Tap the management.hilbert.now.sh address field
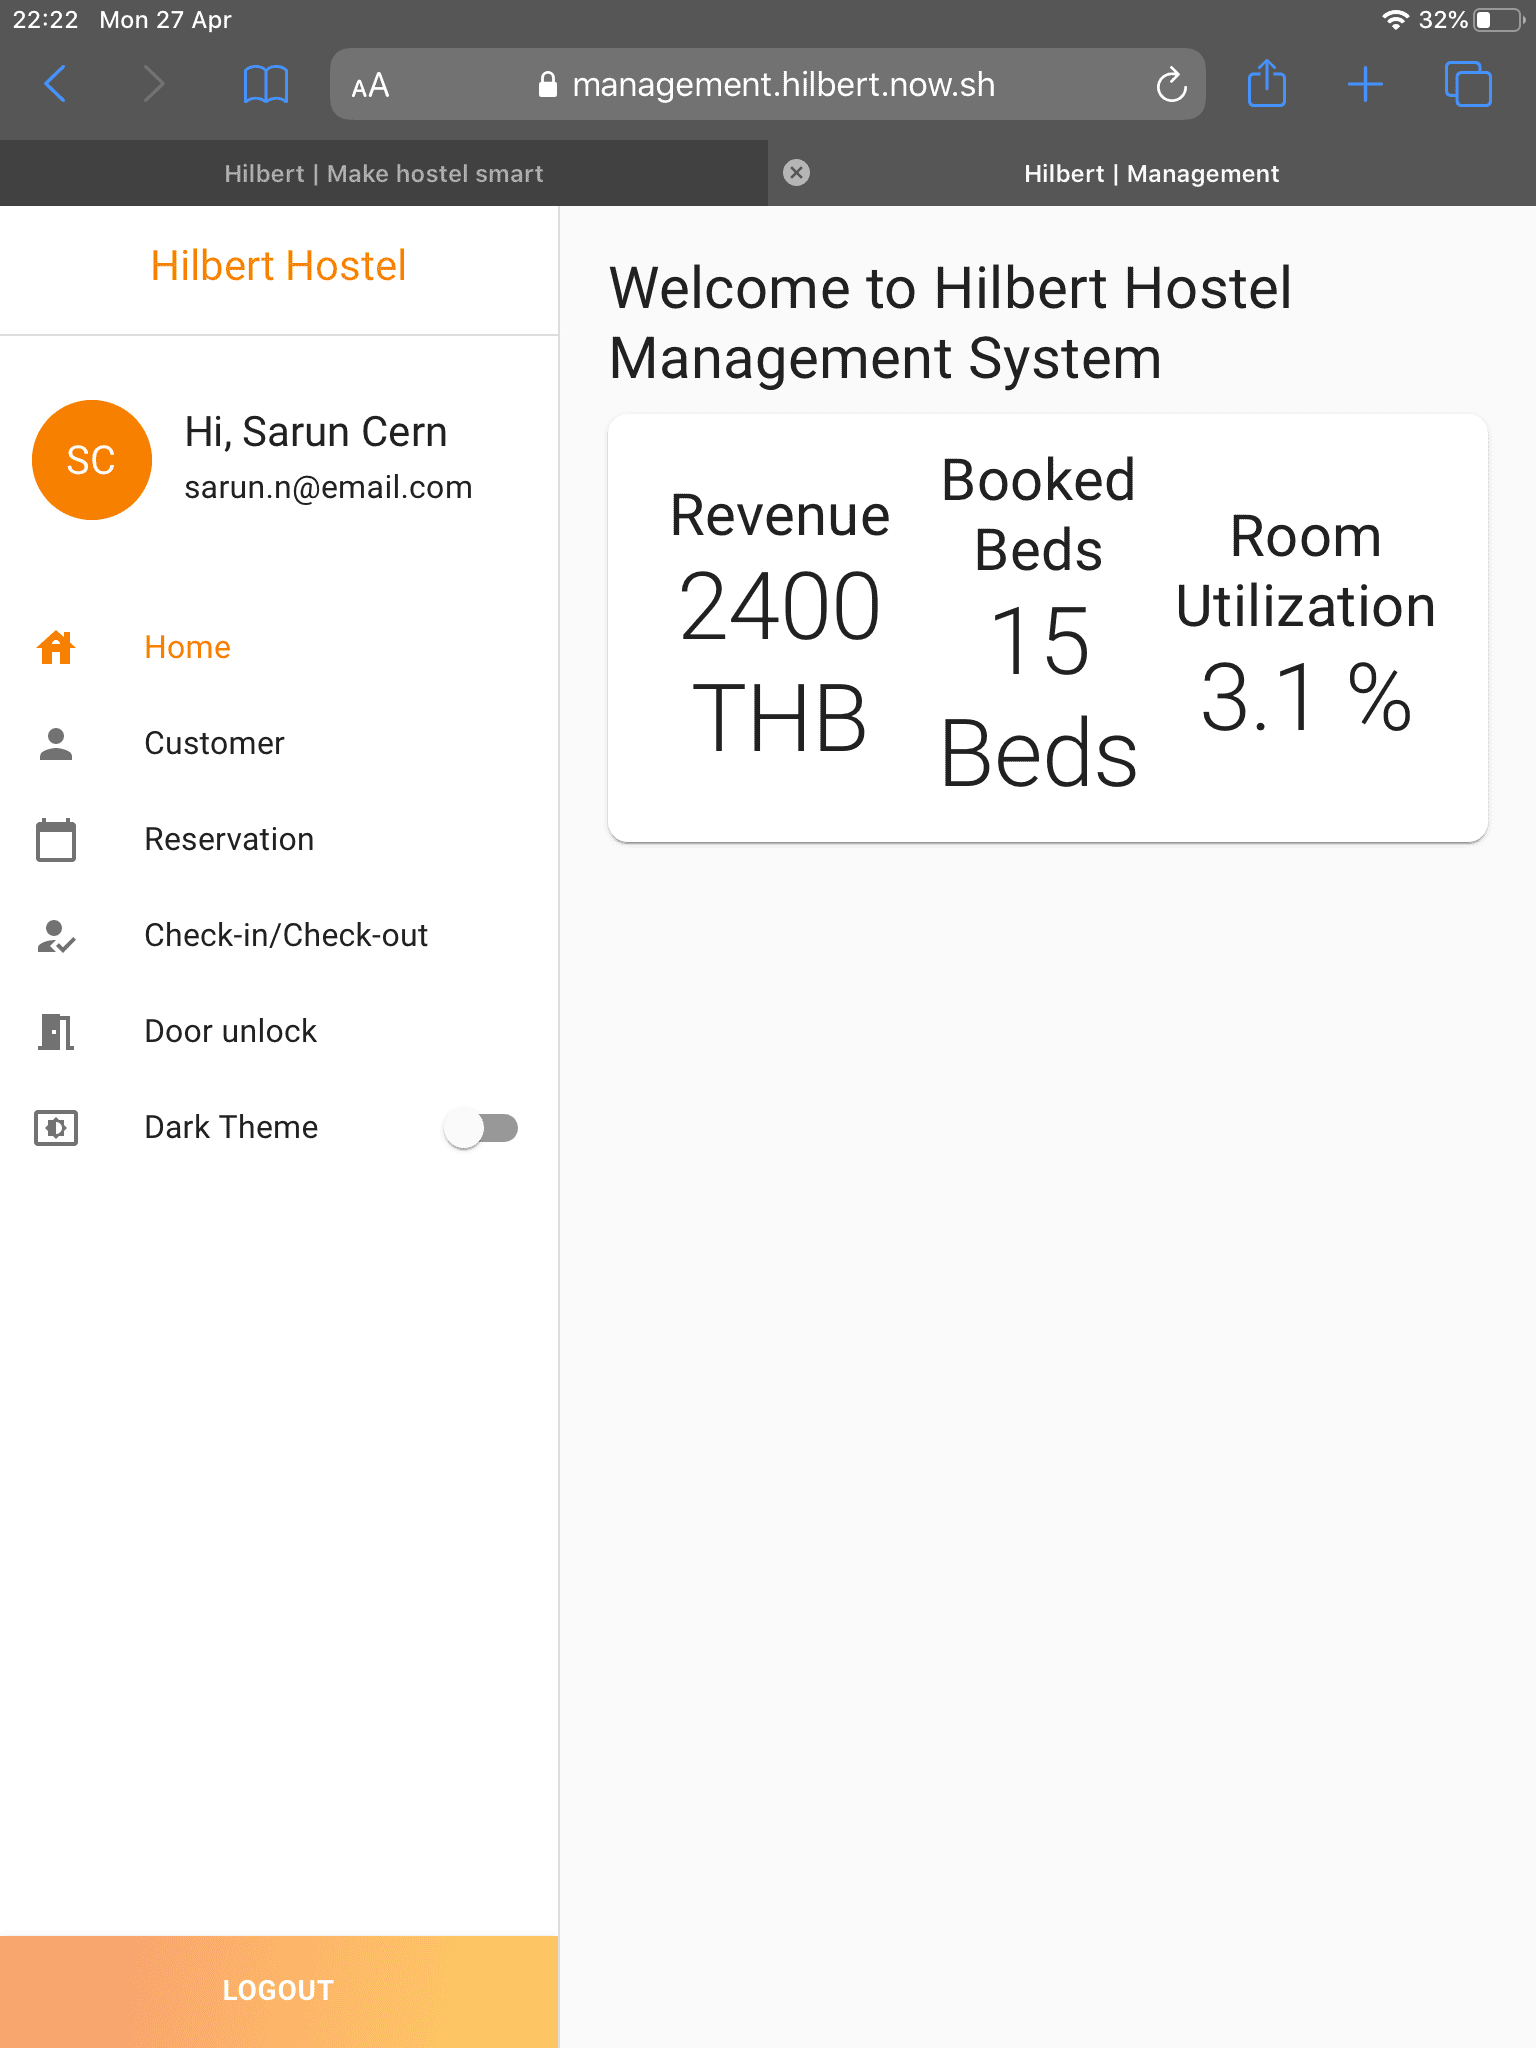The height and width of the screenshot is (2048, 1536). [x=768, y=84]
